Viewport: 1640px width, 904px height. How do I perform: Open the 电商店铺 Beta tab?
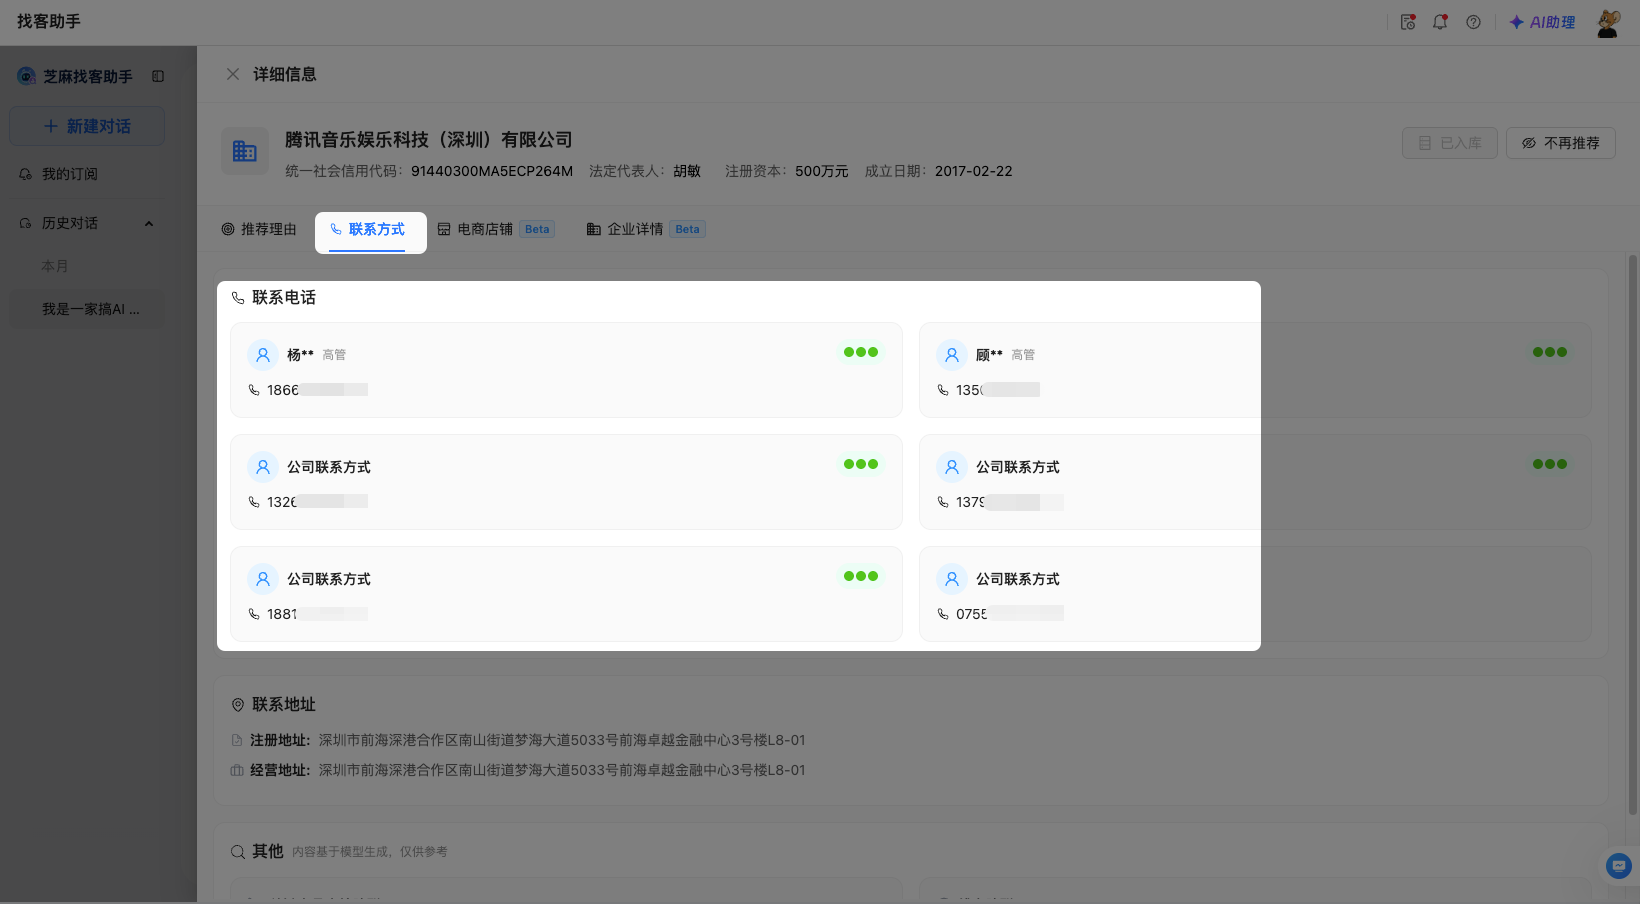(496, 229)
